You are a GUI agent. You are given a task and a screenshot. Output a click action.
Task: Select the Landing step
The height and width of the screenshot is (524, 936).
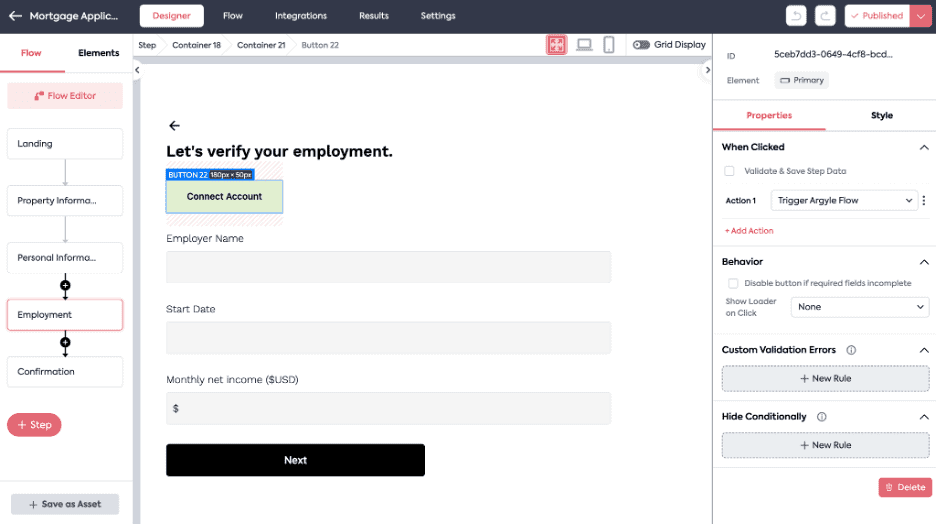pyautogui.click(x=65, y=144)
